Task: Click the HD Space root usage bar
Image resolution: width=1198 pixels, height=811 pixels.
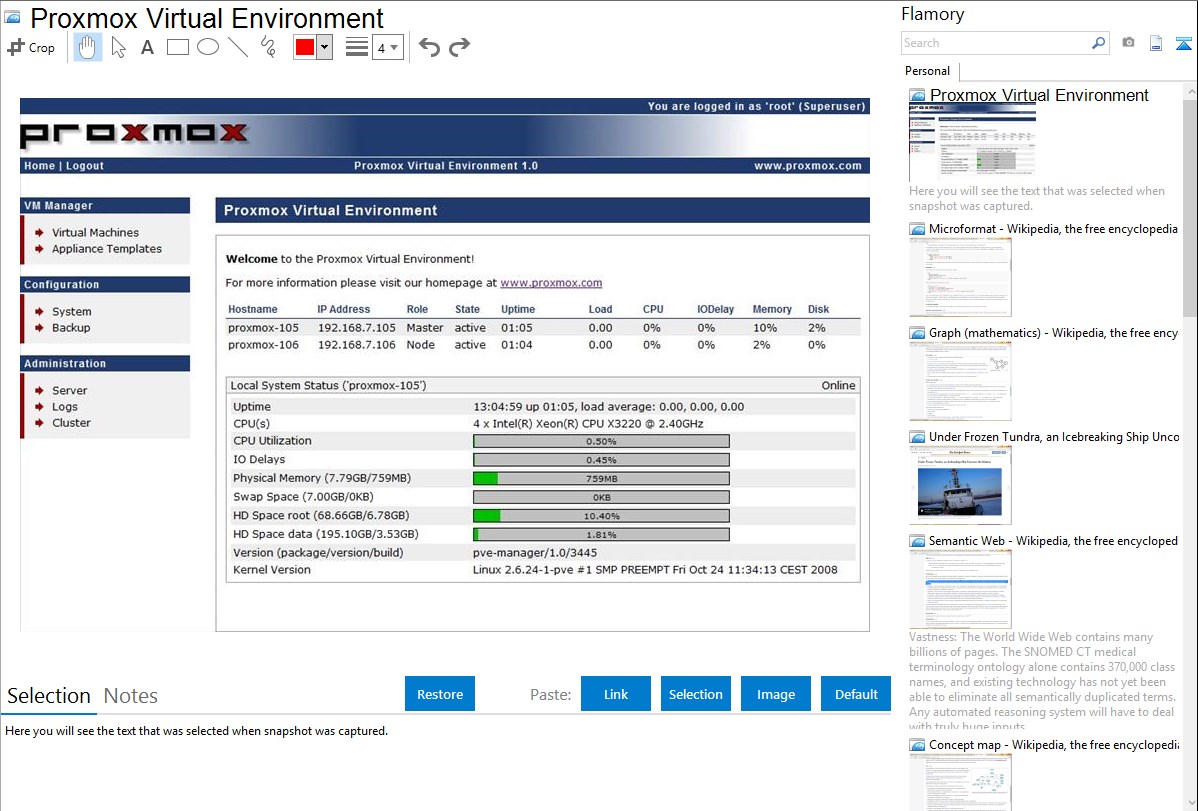Action: pyautogui.click(x=601, y=516)
